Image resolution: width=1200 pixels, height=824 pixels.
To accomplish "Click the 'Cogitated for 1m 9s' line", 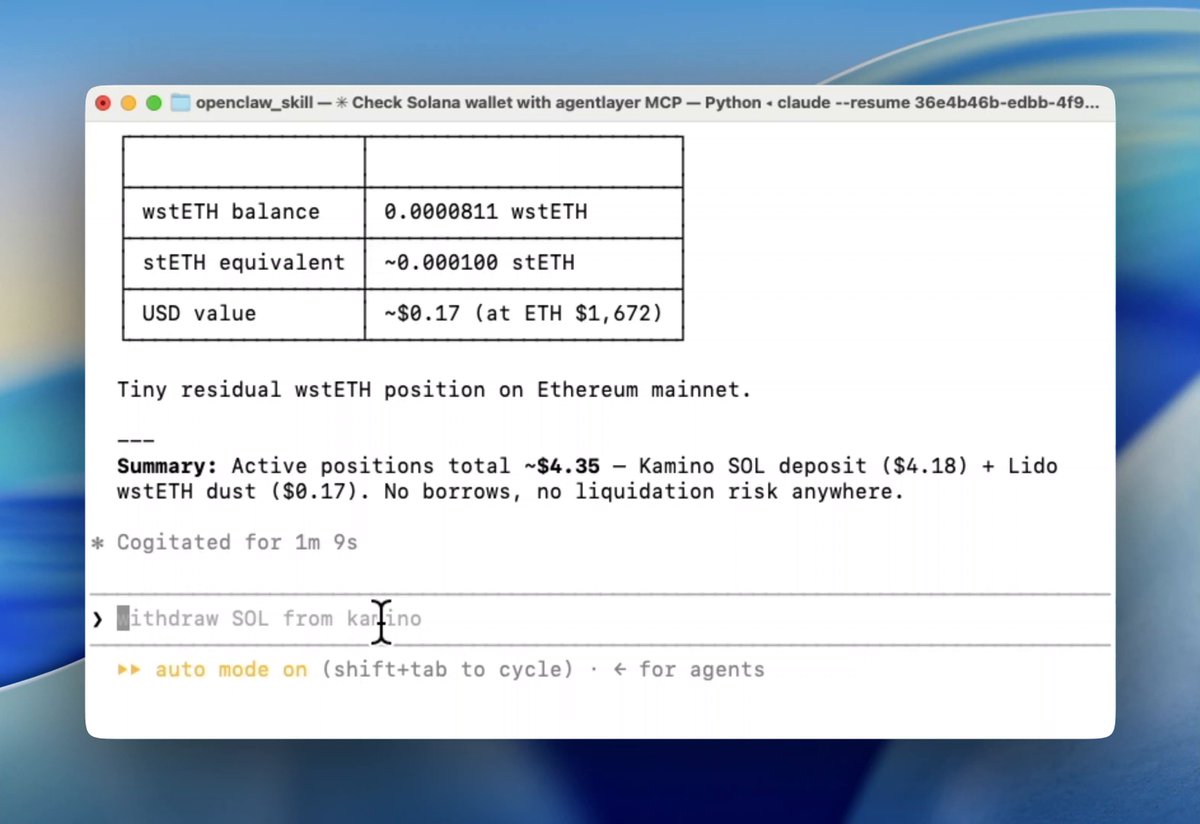I will 237,542.
